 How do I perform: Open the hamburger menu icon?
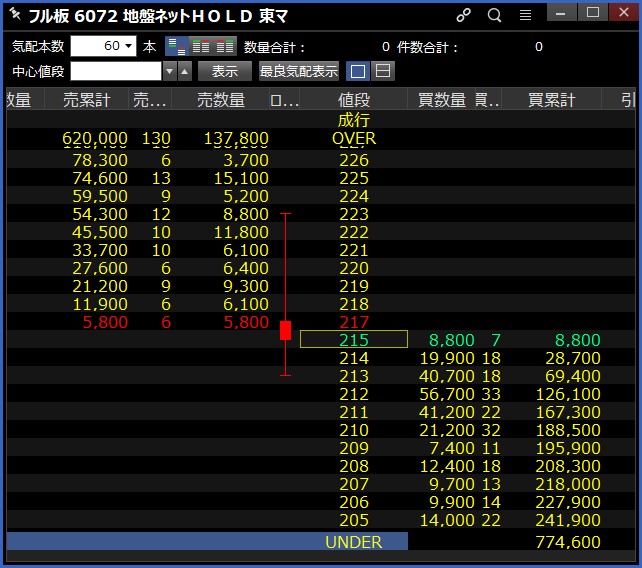(x=525, y=16)
